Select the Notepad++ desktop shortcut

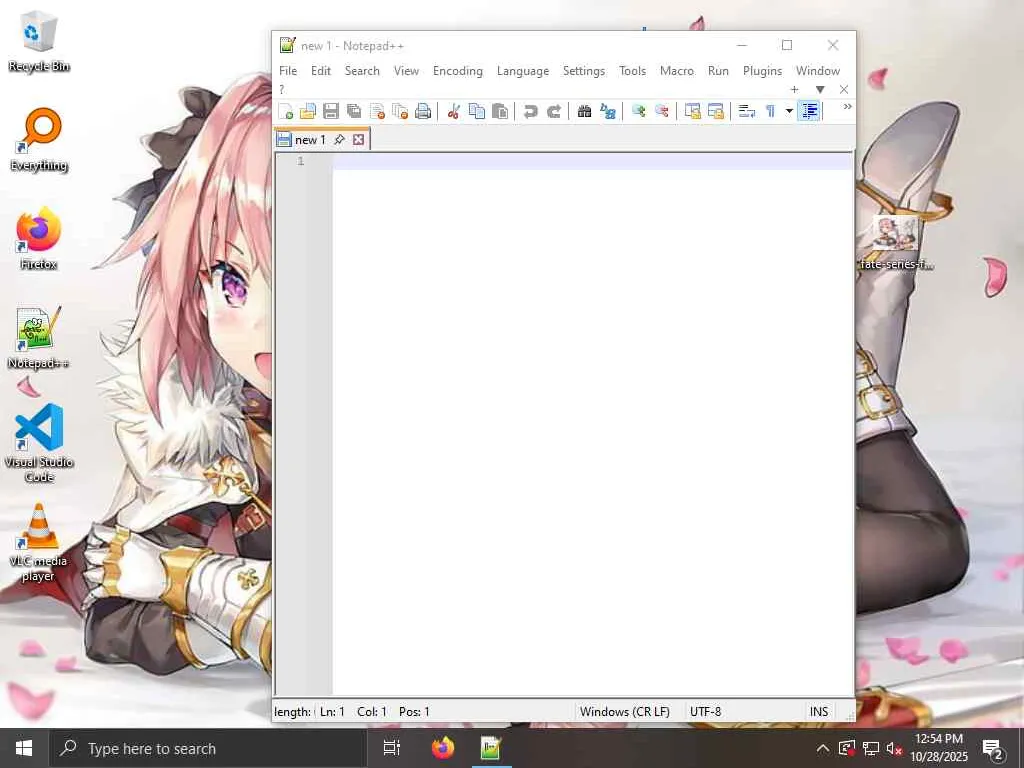(39, 338)
